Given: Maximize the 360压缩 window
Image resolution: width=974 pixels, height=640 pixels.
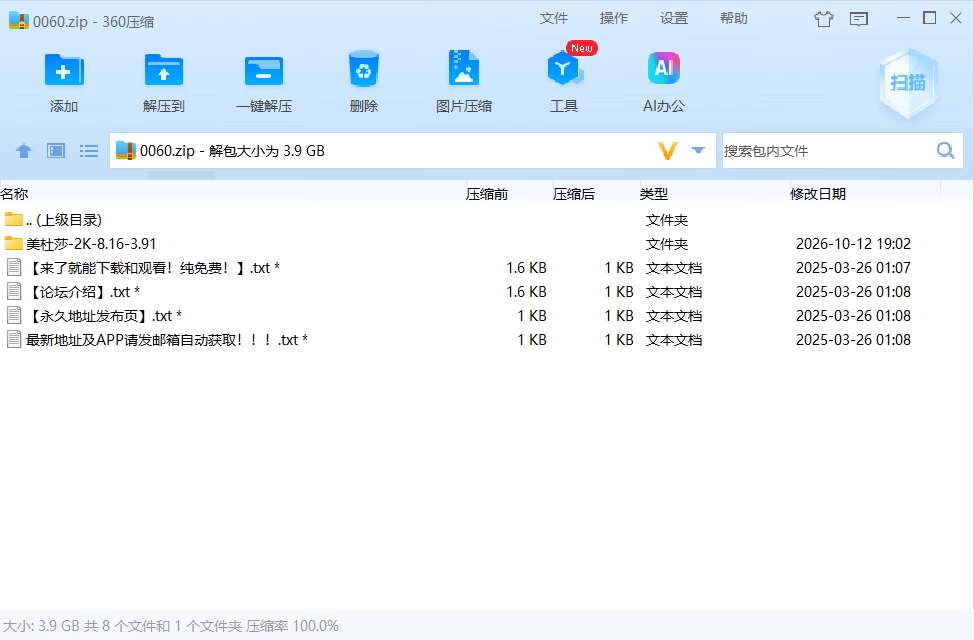Looking at the screenshot, I should tap(929, 18).
